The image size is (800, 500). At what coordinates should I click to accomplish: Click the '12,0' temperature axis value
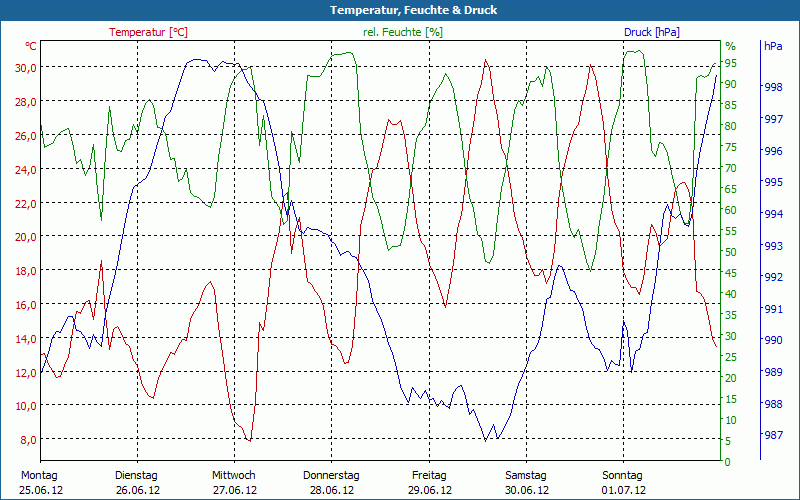click(26, 372)
